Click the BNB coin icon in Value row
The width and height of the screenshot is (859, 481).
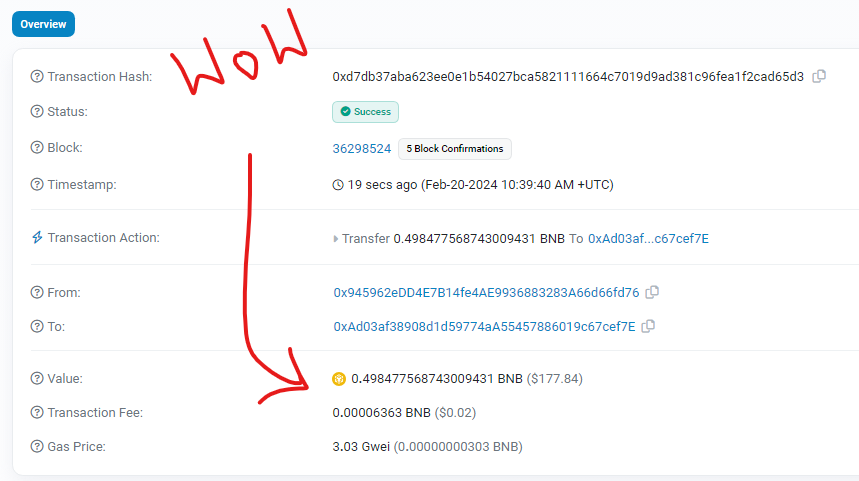[339, 379]
